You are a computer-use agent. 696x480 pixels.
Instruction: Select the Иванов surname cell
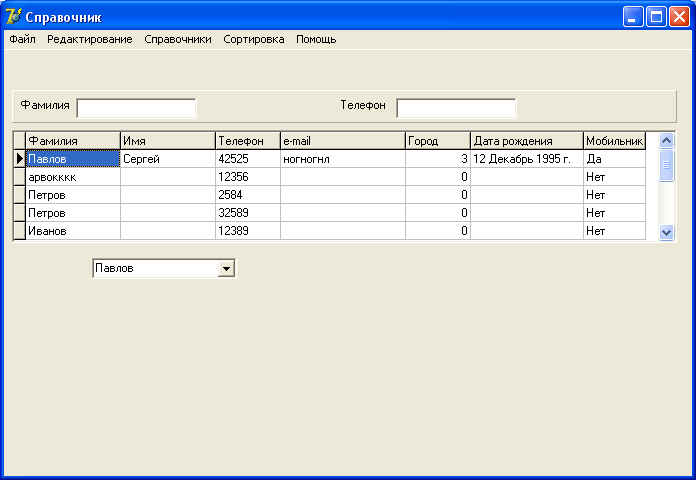click(x=73, y=231)
